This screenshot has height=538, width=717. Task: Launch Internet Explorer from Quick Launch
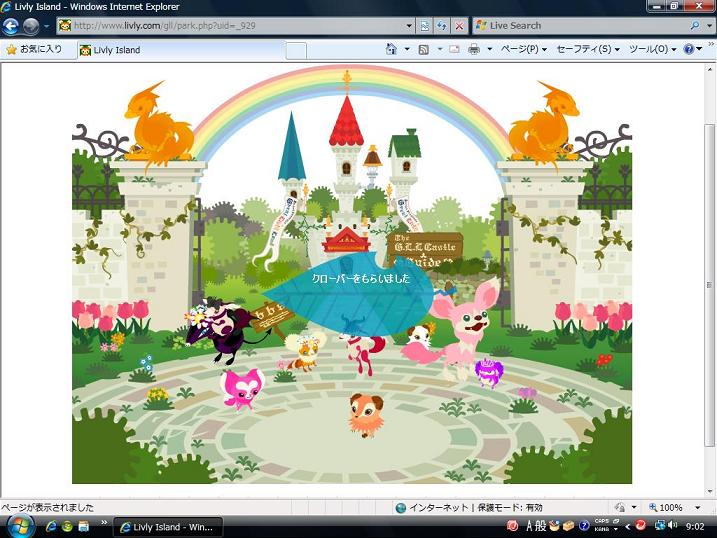(51, 527)
